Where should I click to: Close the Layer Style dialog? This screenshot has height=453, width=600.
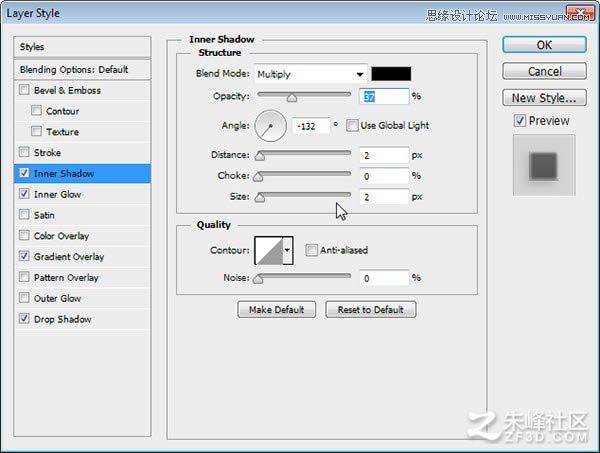coord(580,13)
